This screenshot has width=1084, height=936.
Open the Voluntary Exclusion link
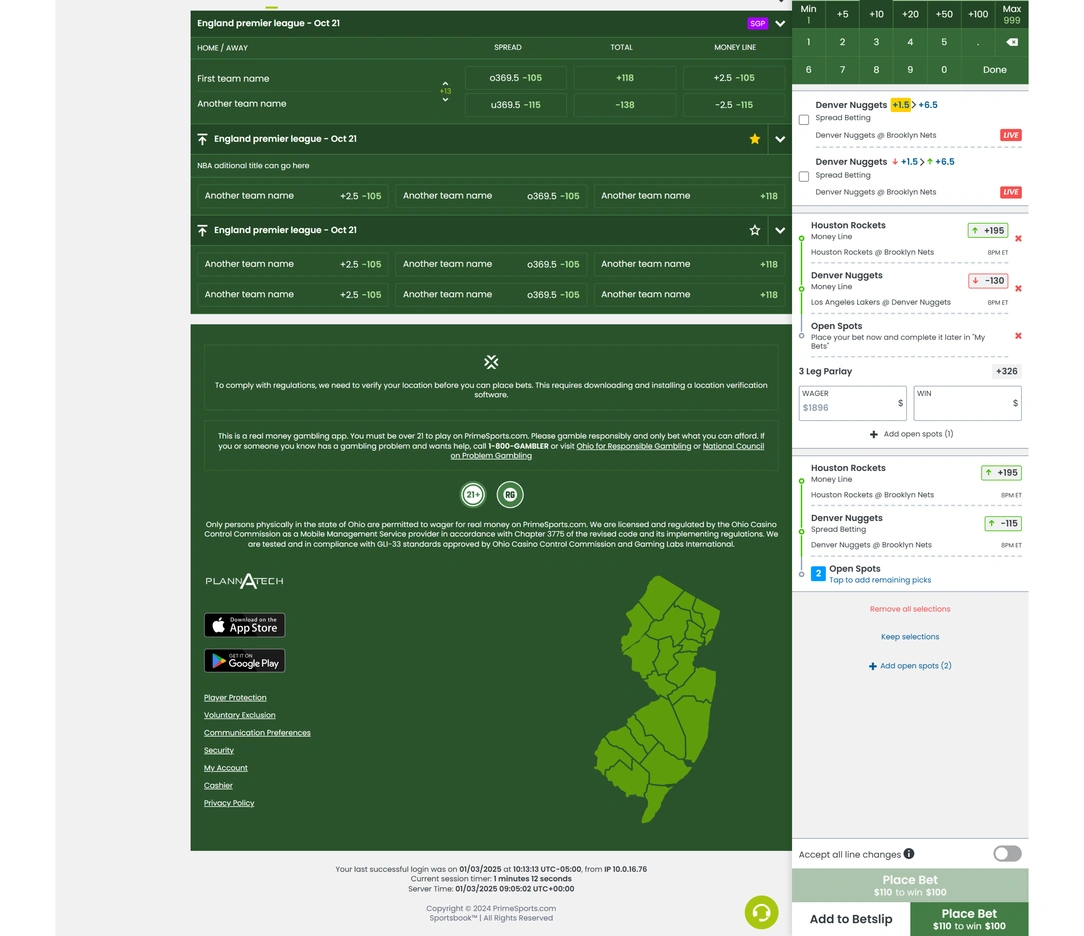(x=239, y=715)
